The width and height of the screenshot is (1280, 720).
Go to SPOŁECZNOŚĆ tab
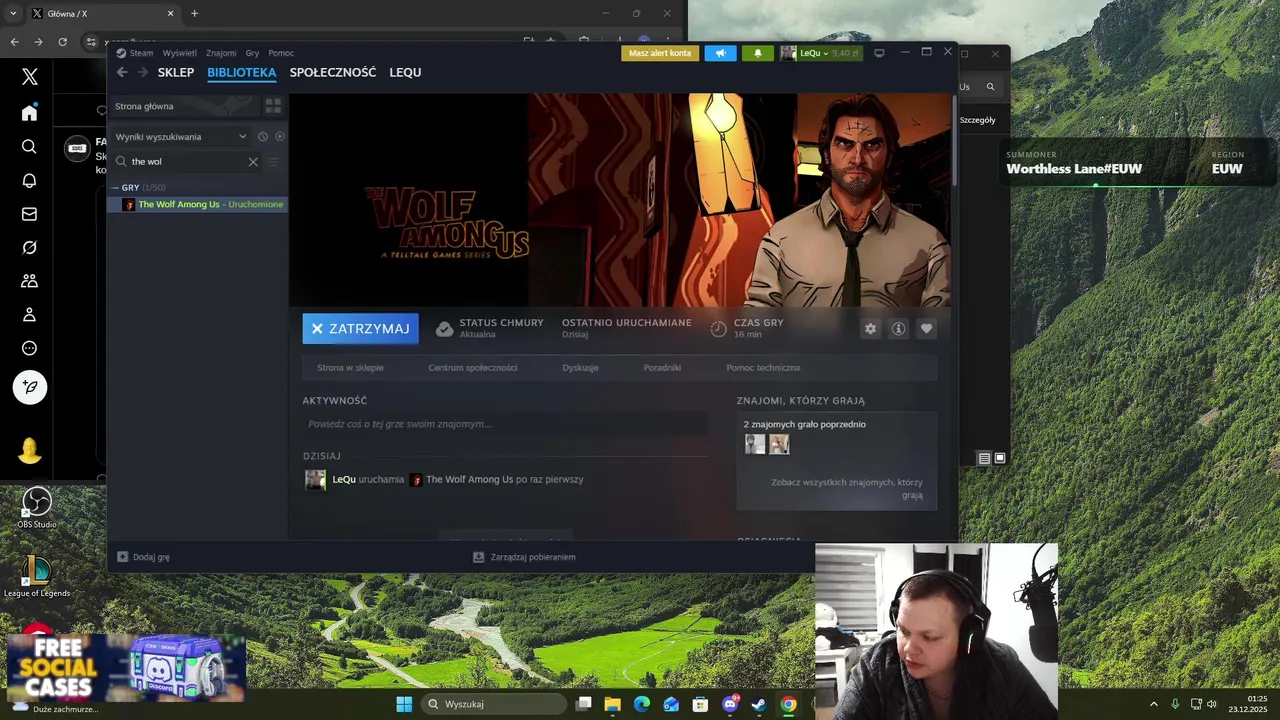click(x=333, y=72)
